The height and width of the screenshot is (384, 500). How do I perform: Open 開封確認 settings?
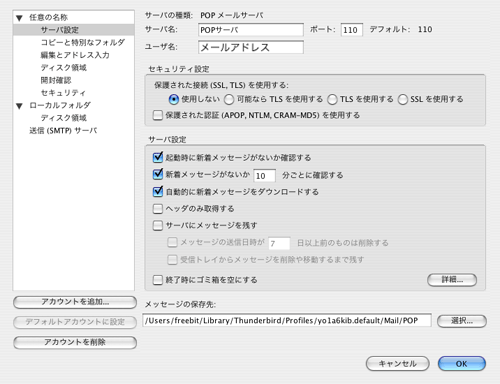pos(56,80)
